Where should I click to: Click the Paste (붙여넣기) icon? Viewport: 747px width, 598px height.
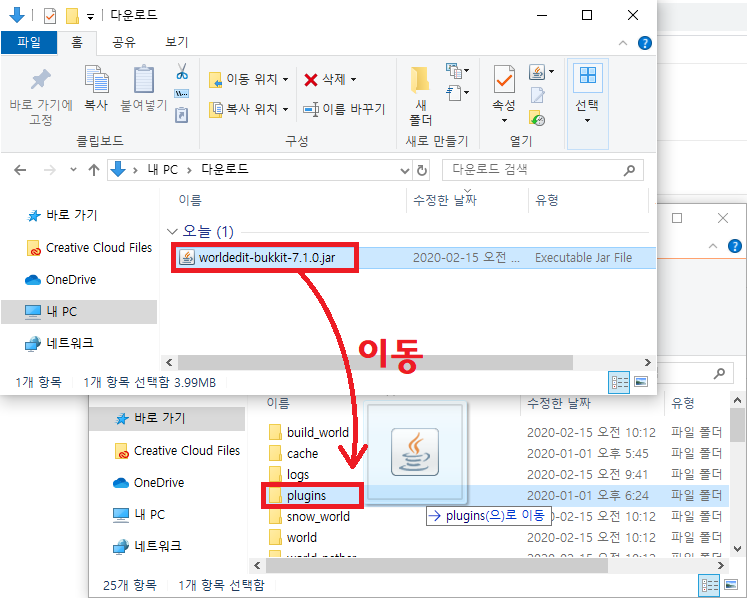pyautogui.click(x=143, y=79)
